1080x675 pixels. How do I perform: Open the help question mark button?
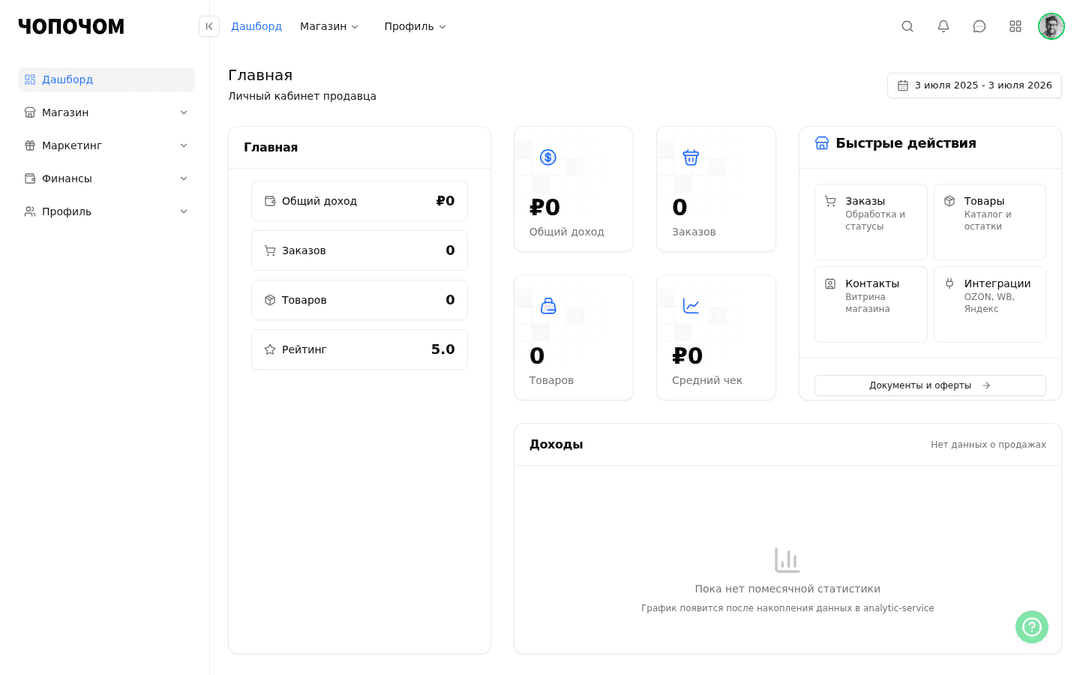[1031, 627]
